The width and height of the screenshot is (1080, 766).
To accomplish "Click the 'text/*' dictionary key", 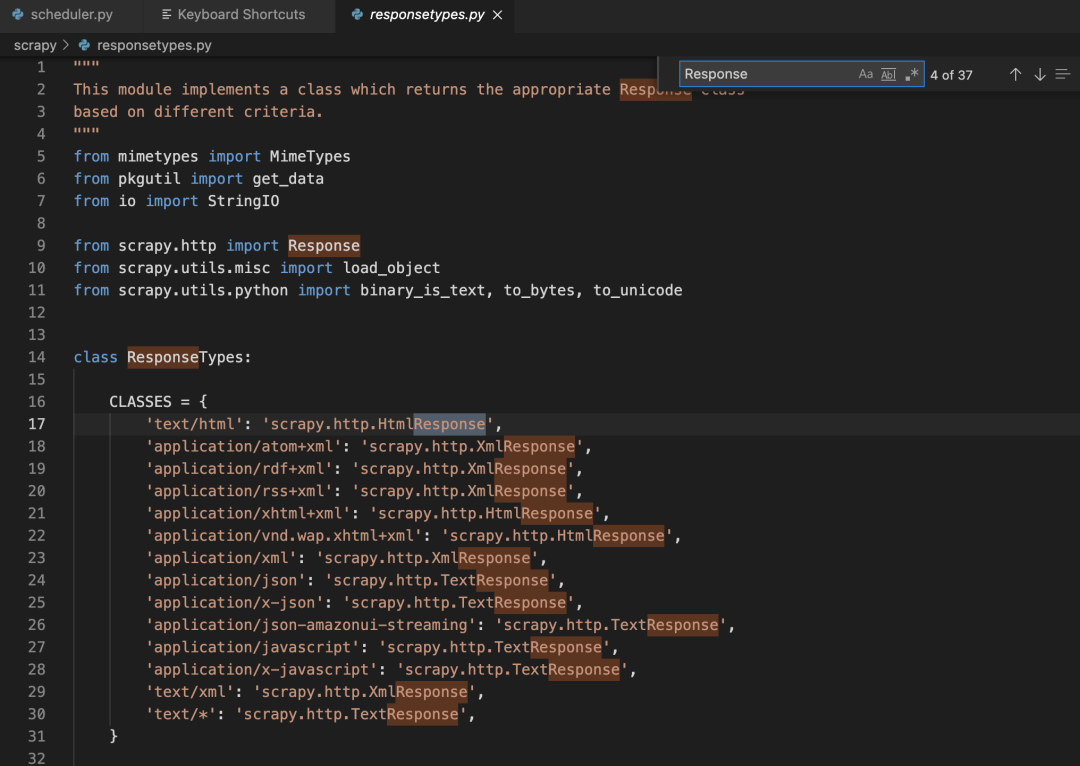I will tap(181, 714).
